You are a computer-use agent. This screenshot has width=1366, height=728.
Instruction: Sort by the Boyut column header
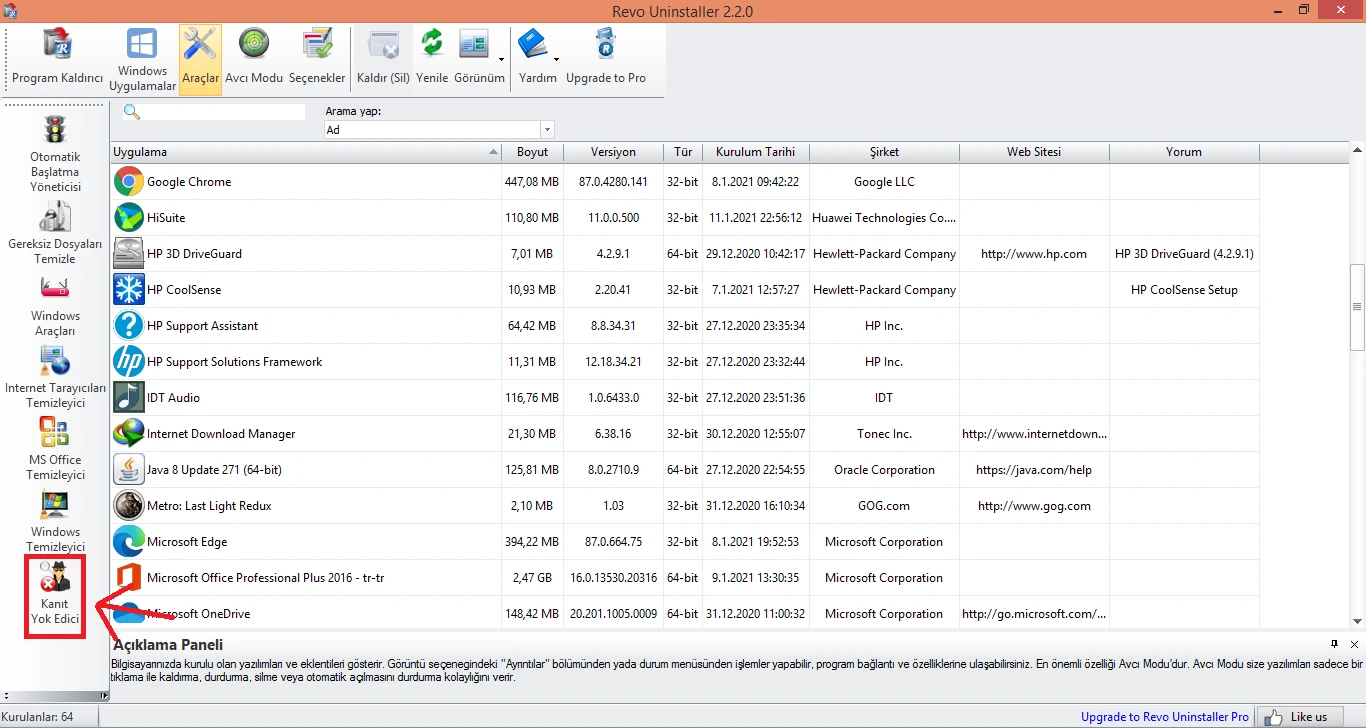click(x=532, y=152)
